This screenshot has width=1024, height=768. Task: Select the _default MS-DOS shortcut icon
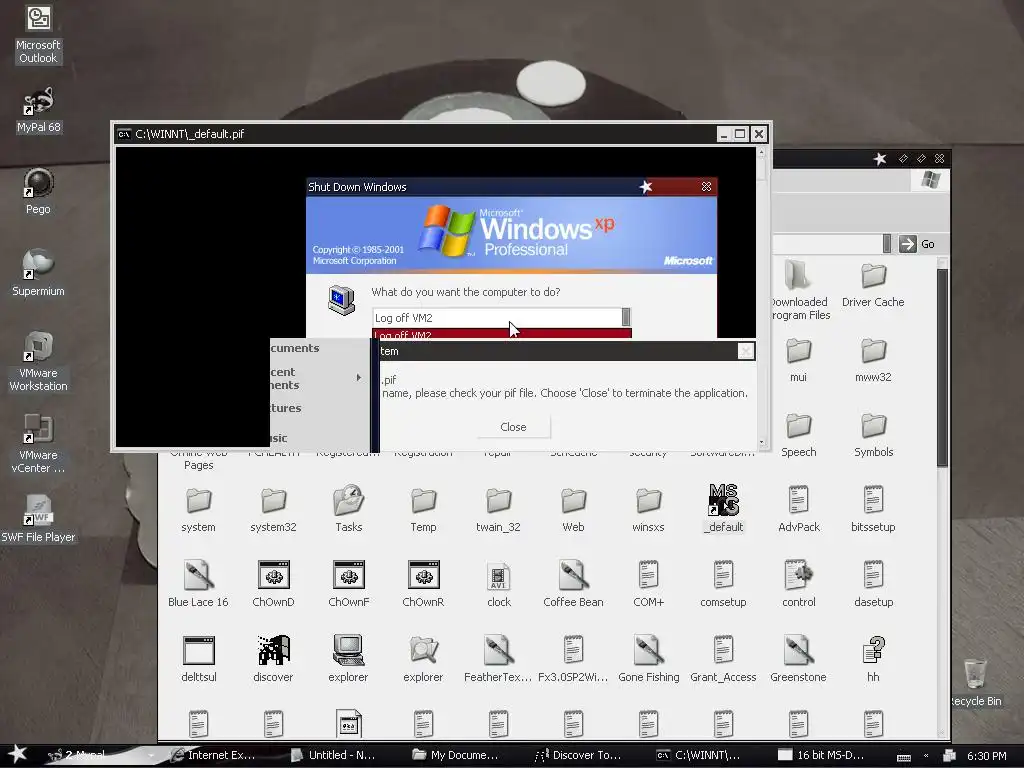pos(724,509)
